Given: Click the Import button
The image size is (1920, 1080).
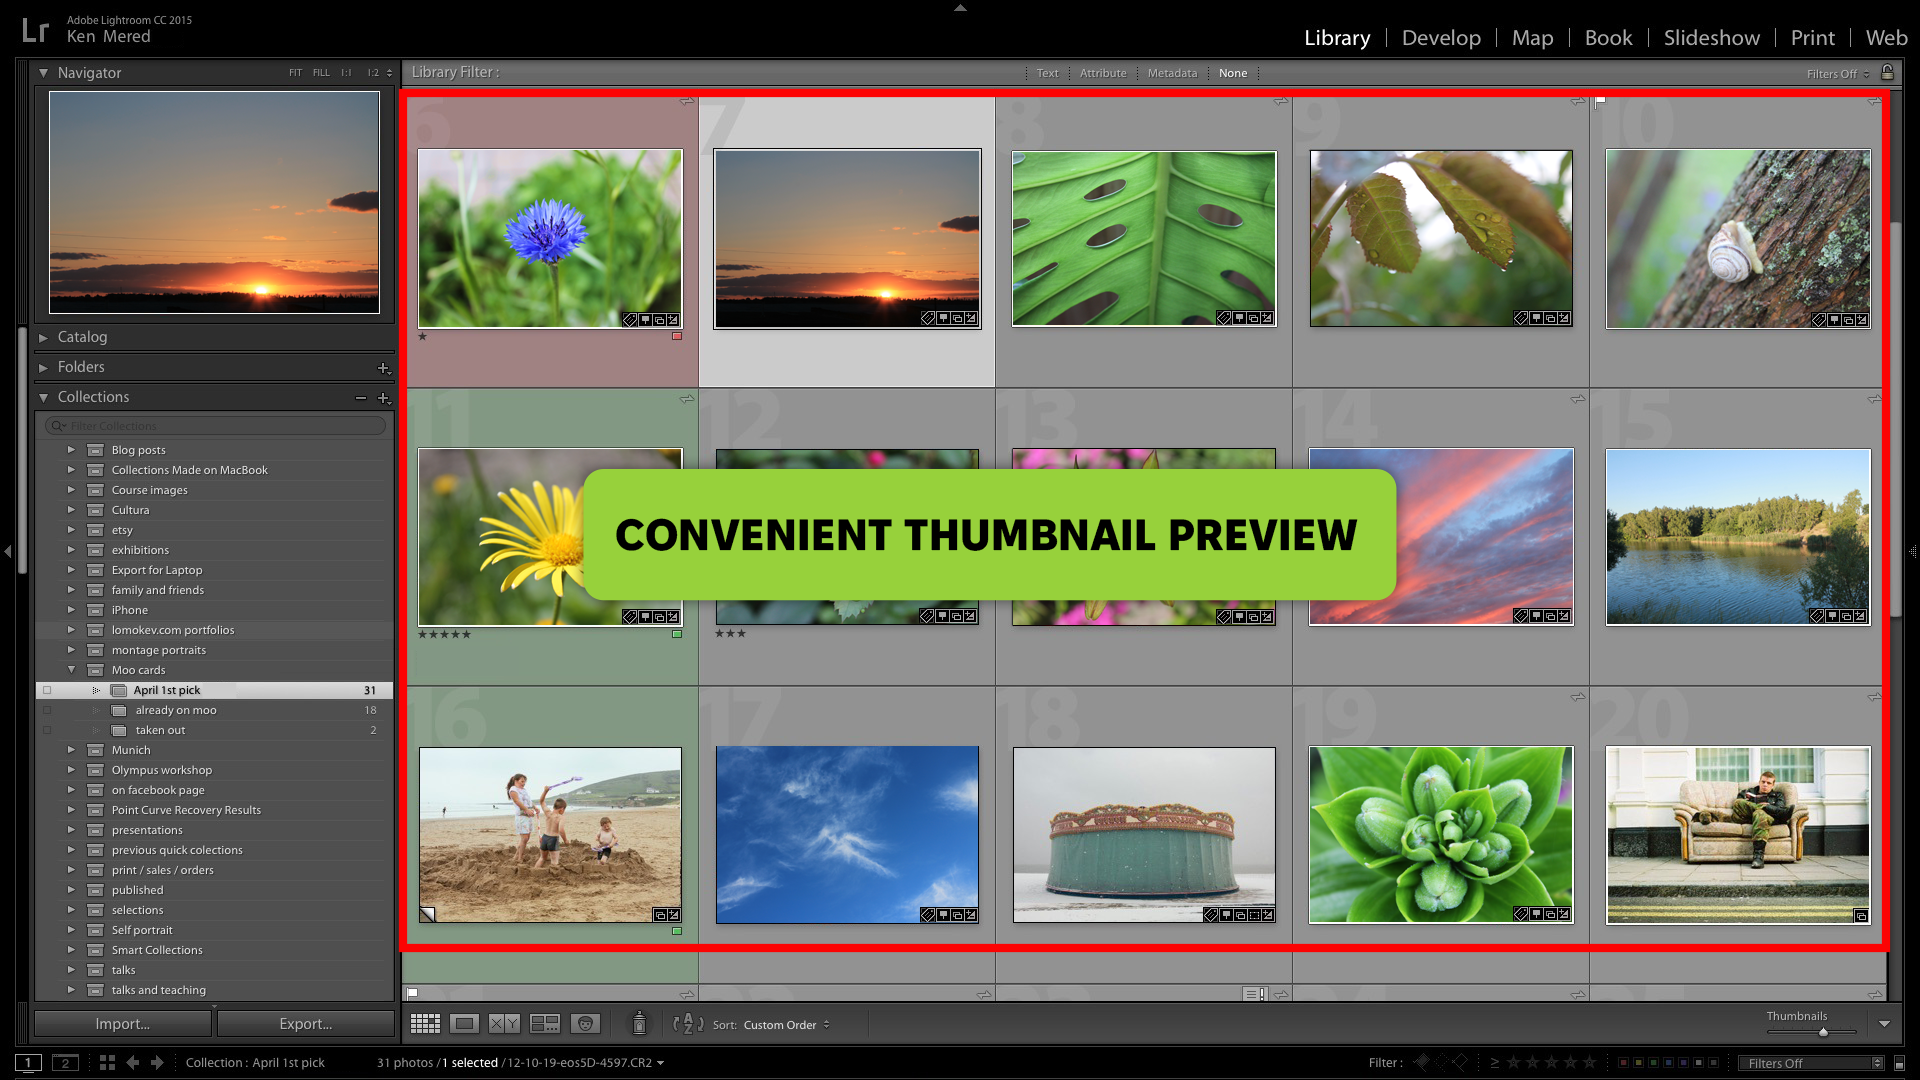Looking at the screenshot, I should (x=121, y=1023).
